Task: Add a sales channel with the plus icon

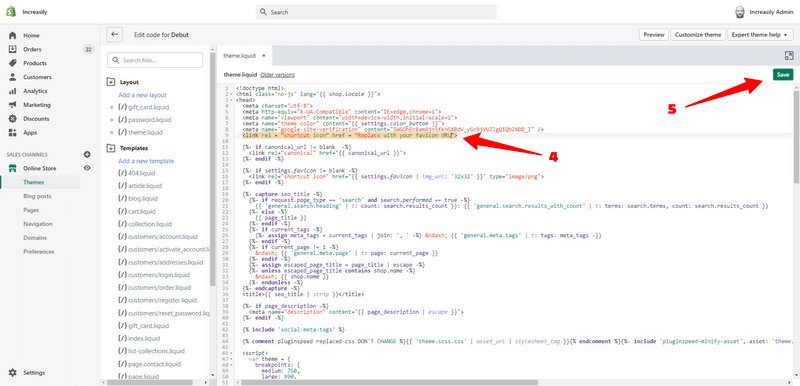Action: click(x=87, y=155)
